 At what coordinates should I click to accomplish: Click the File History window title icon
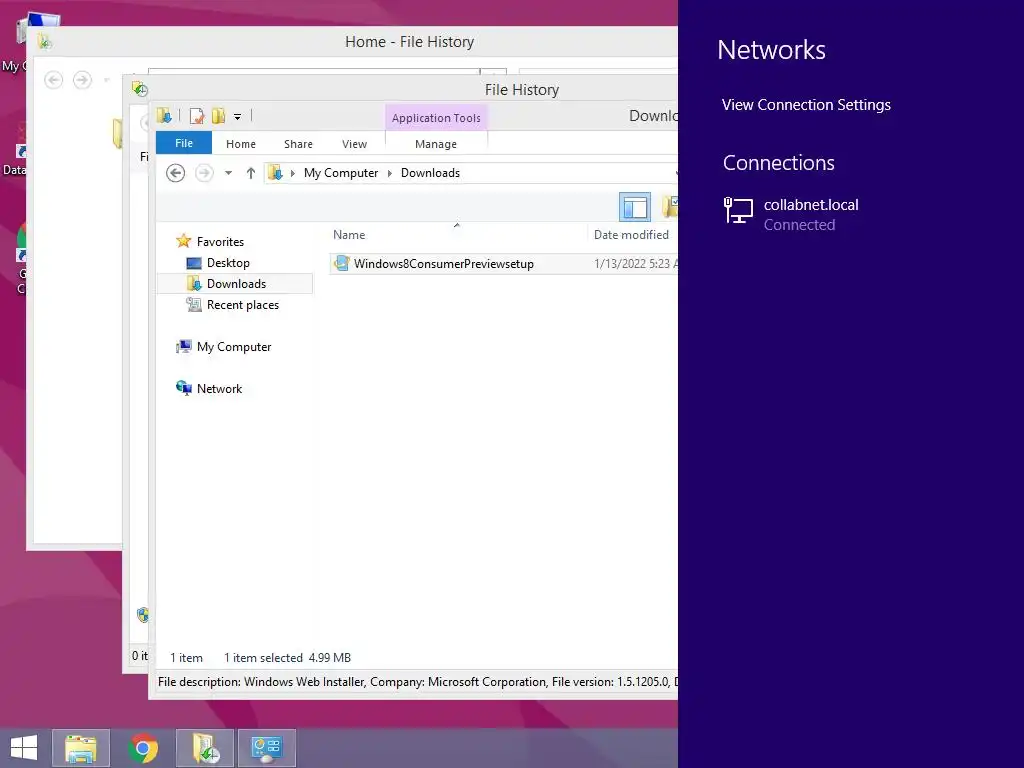pos(140,88)
